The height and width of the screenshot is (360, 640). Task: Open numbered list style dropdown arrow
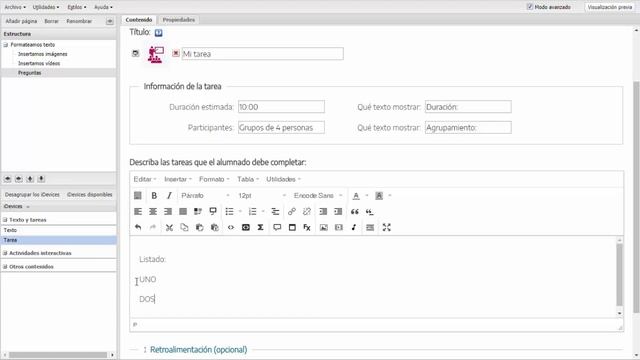tap(263, 211)
